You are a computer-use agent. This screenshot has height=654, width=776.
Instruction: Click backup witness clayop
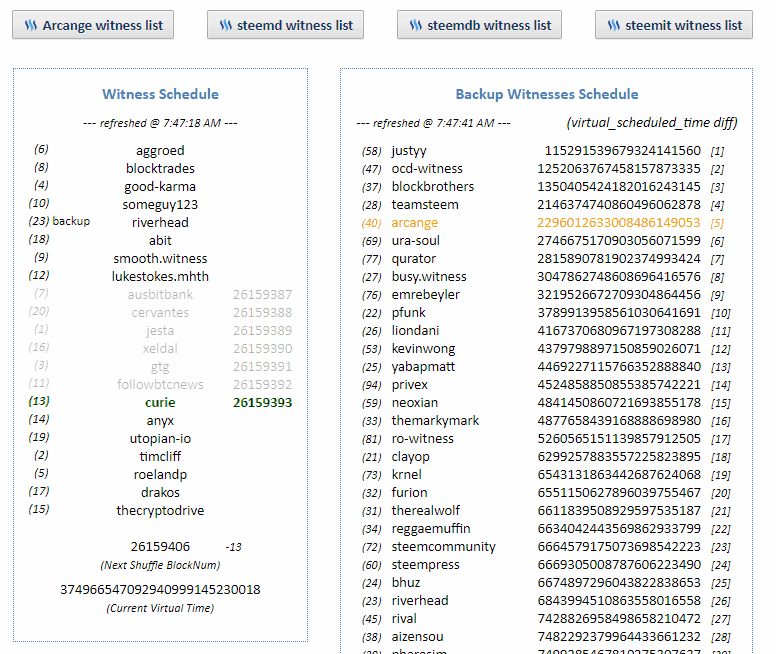410,457
